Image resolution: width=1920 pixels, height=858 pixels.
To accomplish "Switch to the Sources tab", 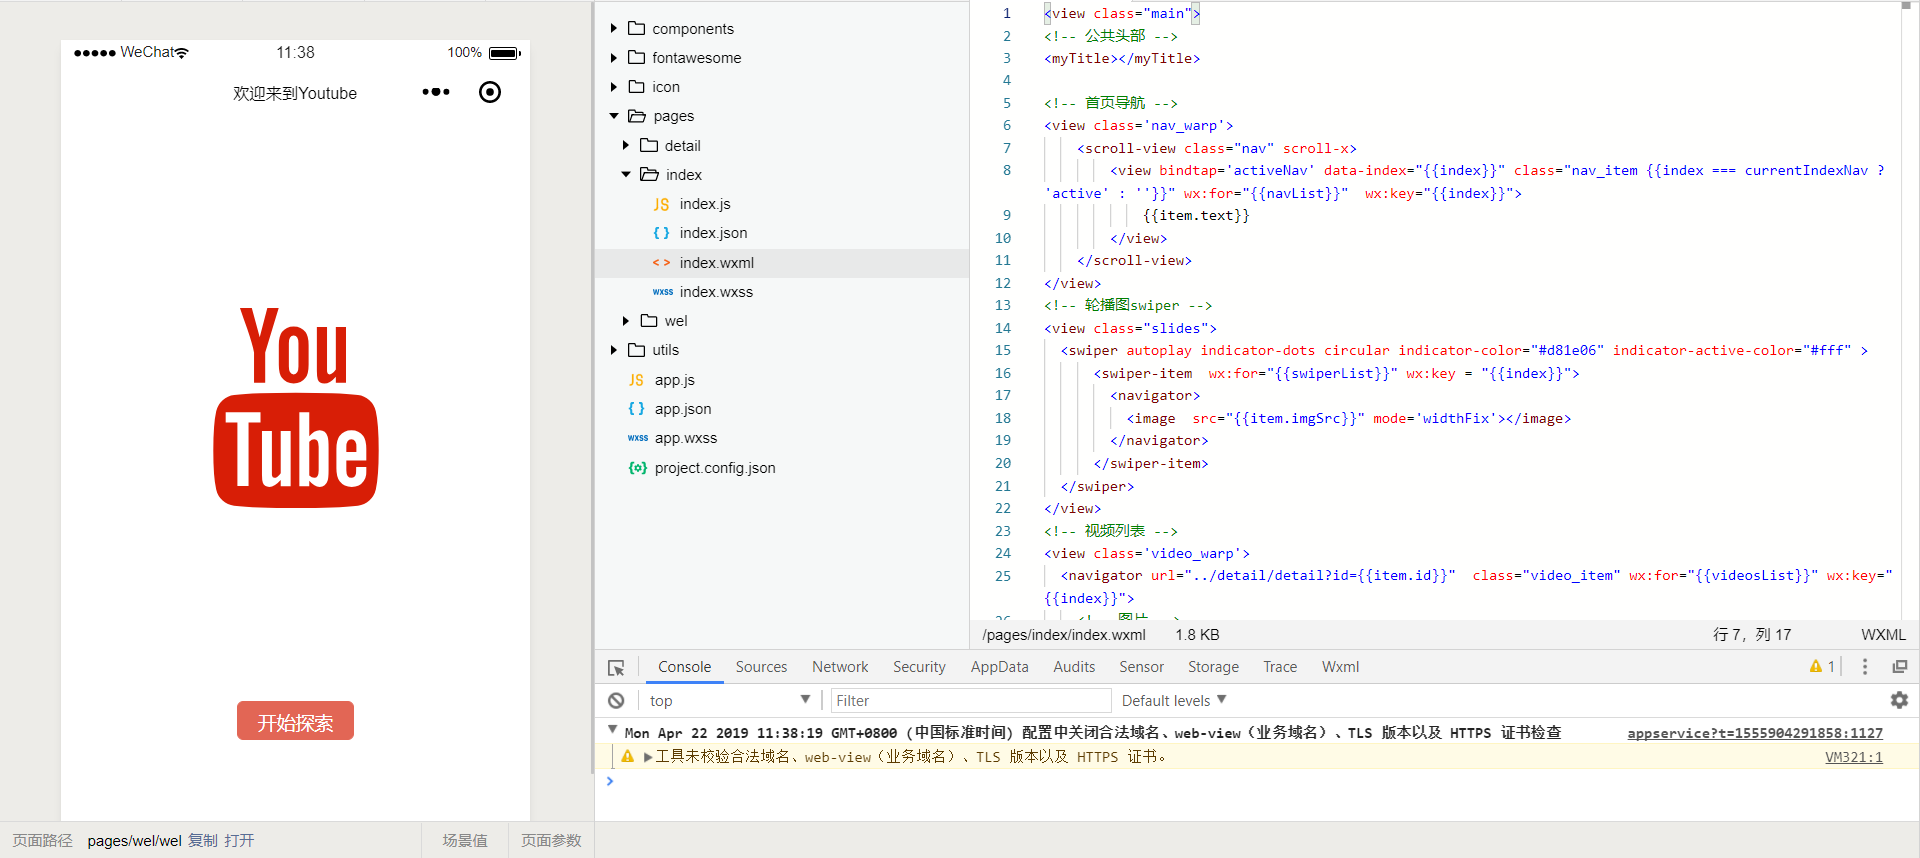I will (x=761, y=667).
